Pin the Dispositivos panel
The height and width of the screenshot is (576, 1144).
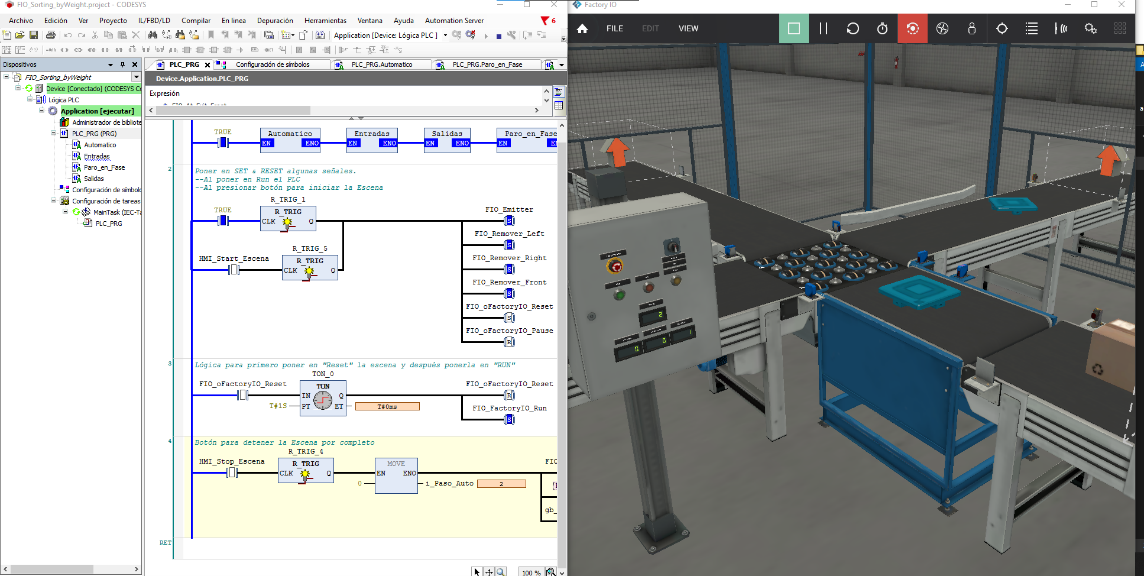(x=123, y=64)
